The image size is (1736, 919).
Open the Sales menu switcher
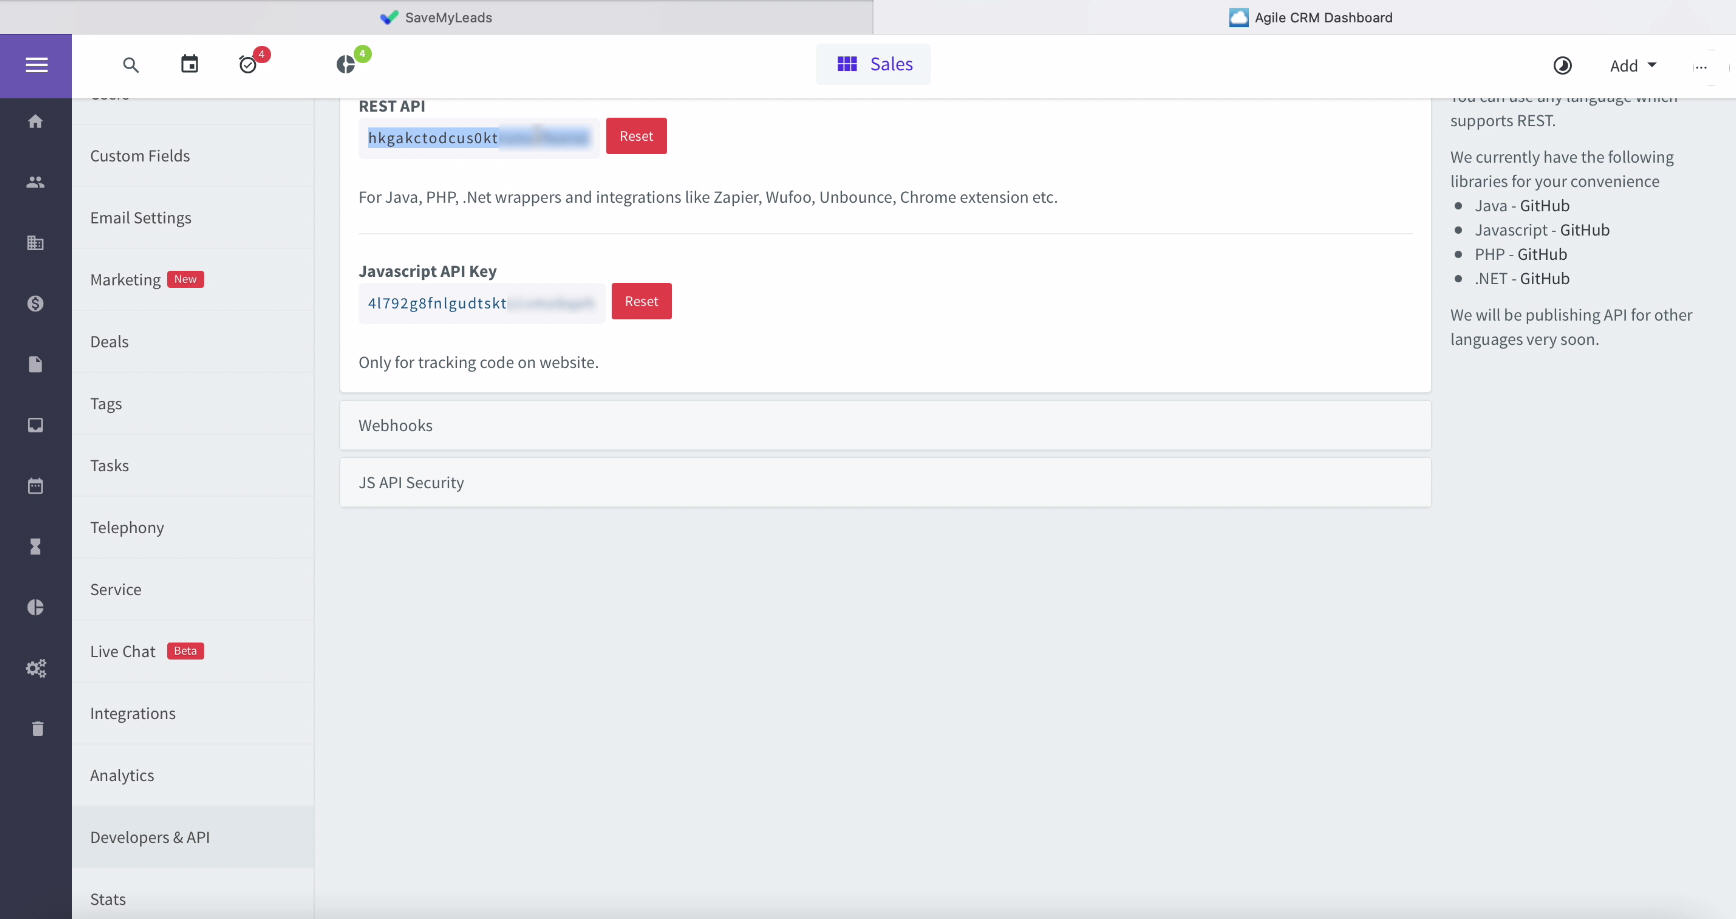click(x=873, y=64)
